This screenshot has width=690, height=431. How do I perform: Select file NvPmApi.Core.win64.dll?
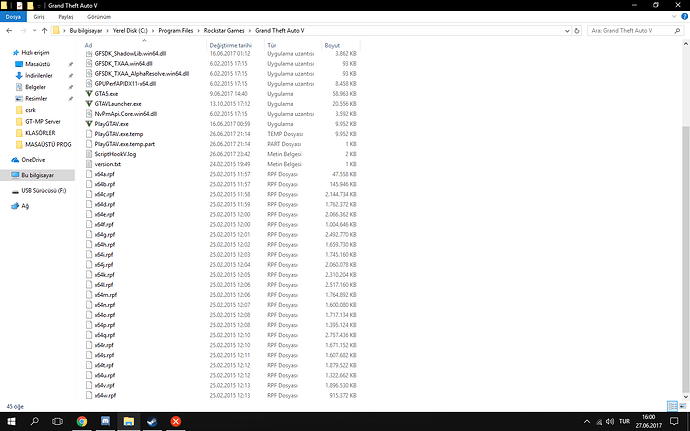pos(125,114)
